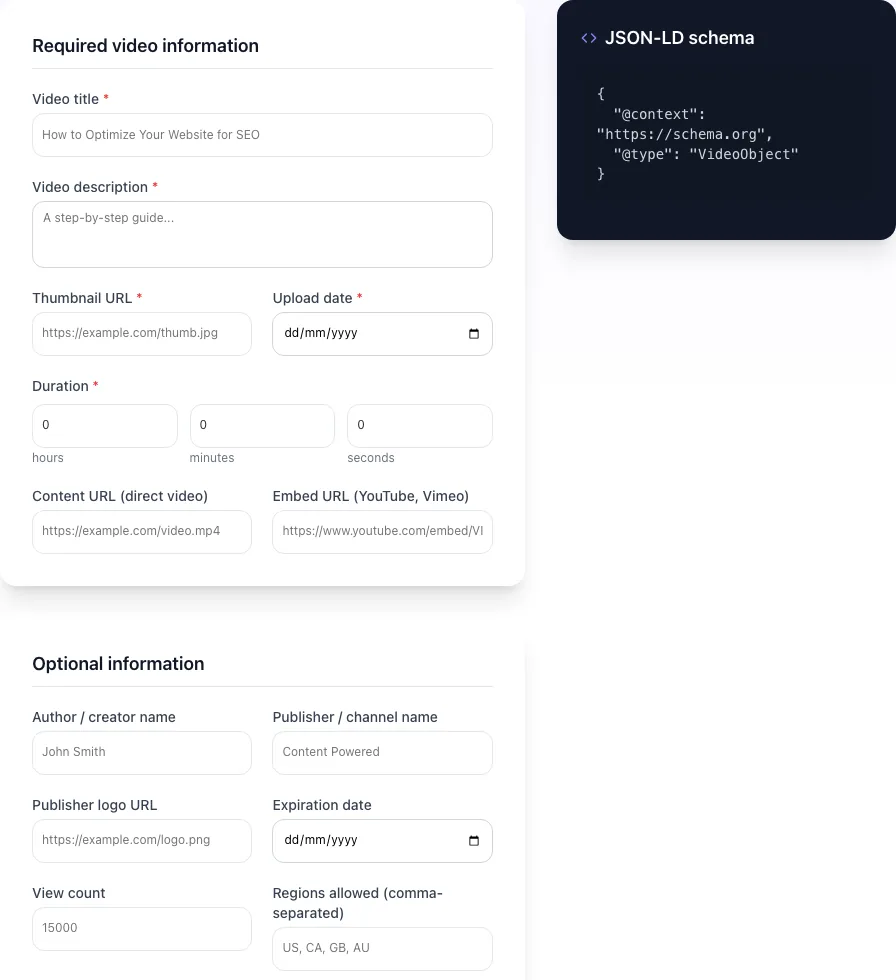The width and height of the screenshot is (896, 980).
Task: Click the "Regions allowed (comma-separated)" label
Action: pos(357,904)
